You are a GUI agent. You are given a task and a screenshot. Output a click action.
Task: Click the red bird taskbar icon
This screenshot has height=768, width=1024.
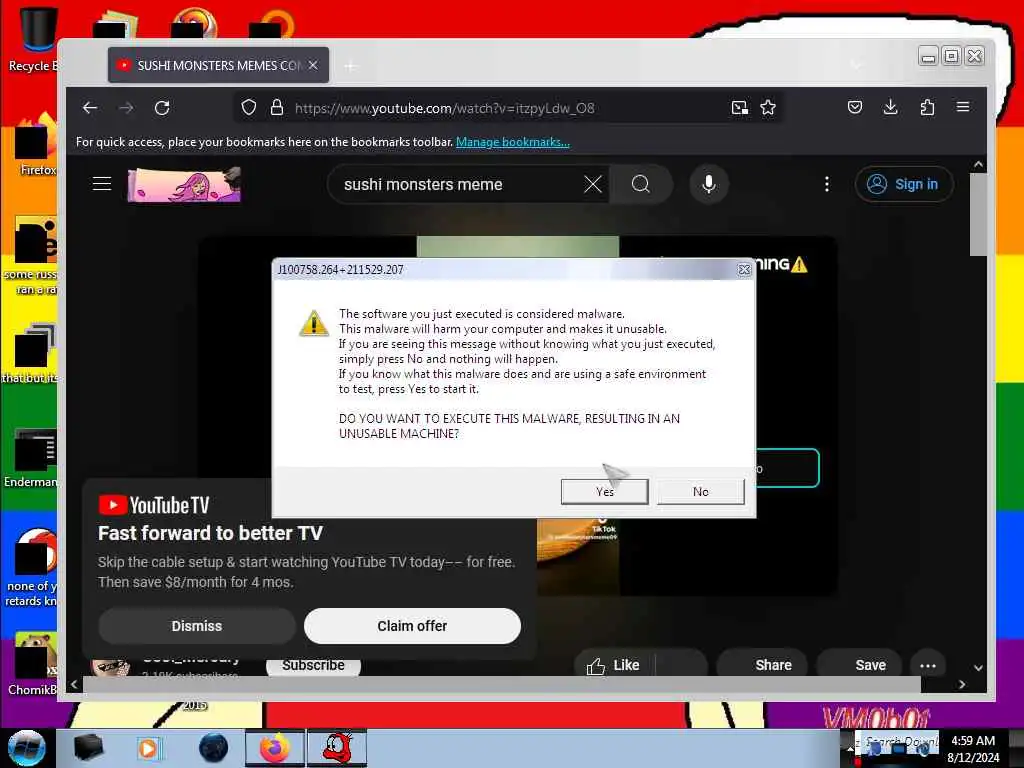pos(337,748)
